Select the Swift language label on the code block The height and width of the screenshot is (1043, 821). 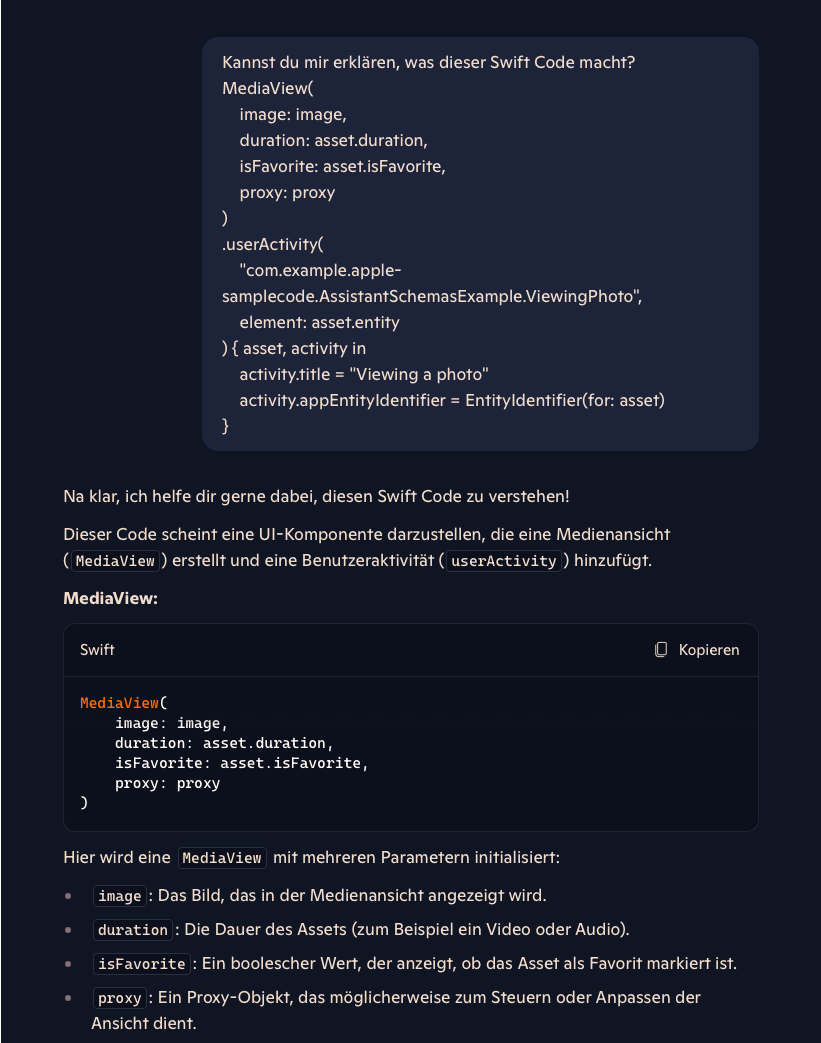pos(96,649)
